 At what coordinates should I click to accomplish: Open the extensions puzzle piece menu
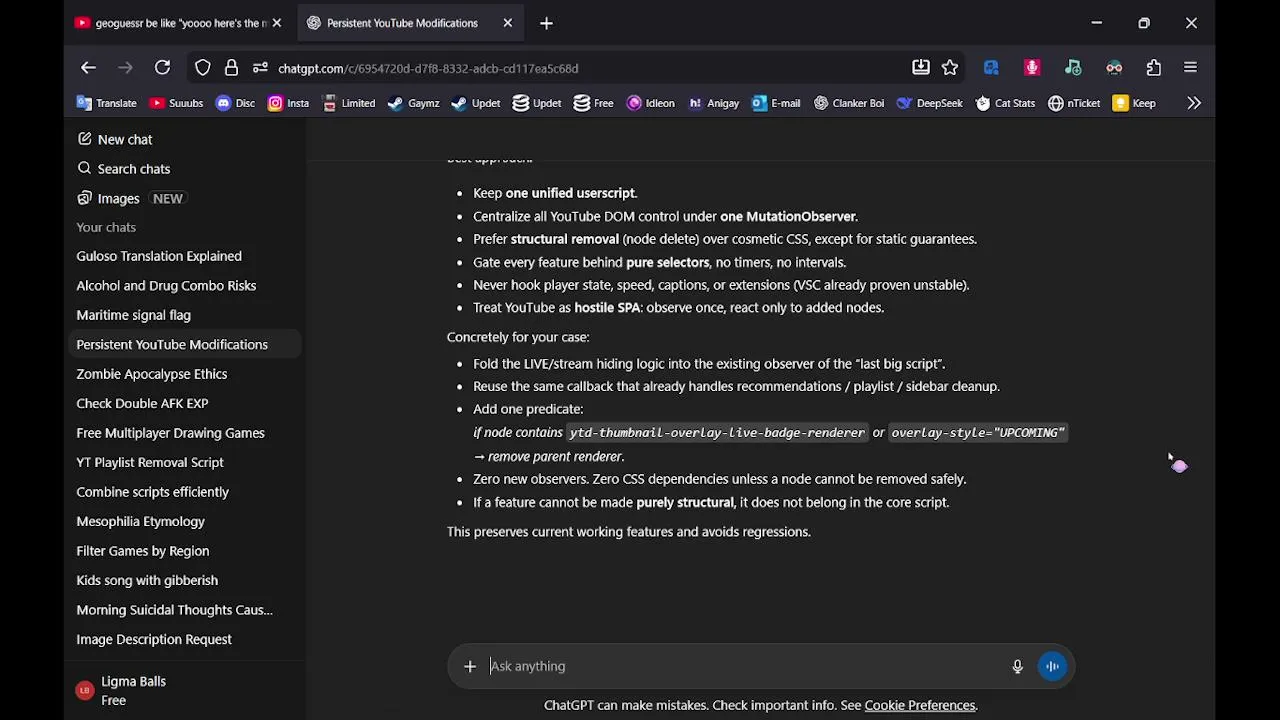[x=1154, y=68]
